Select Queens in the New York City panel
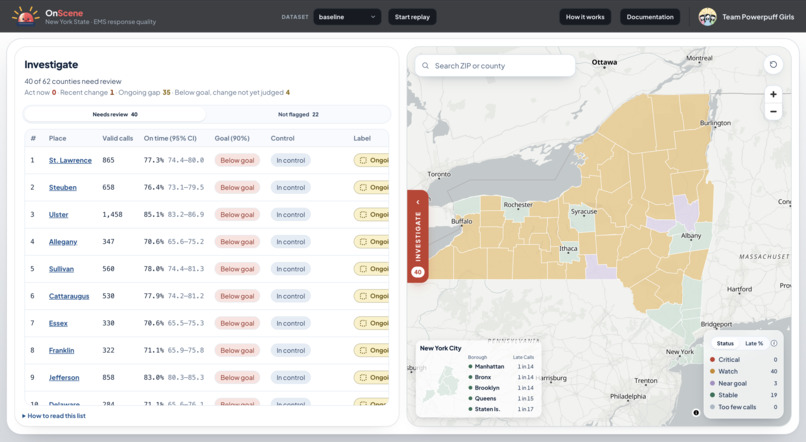806x442 pixels. (501, 398)
